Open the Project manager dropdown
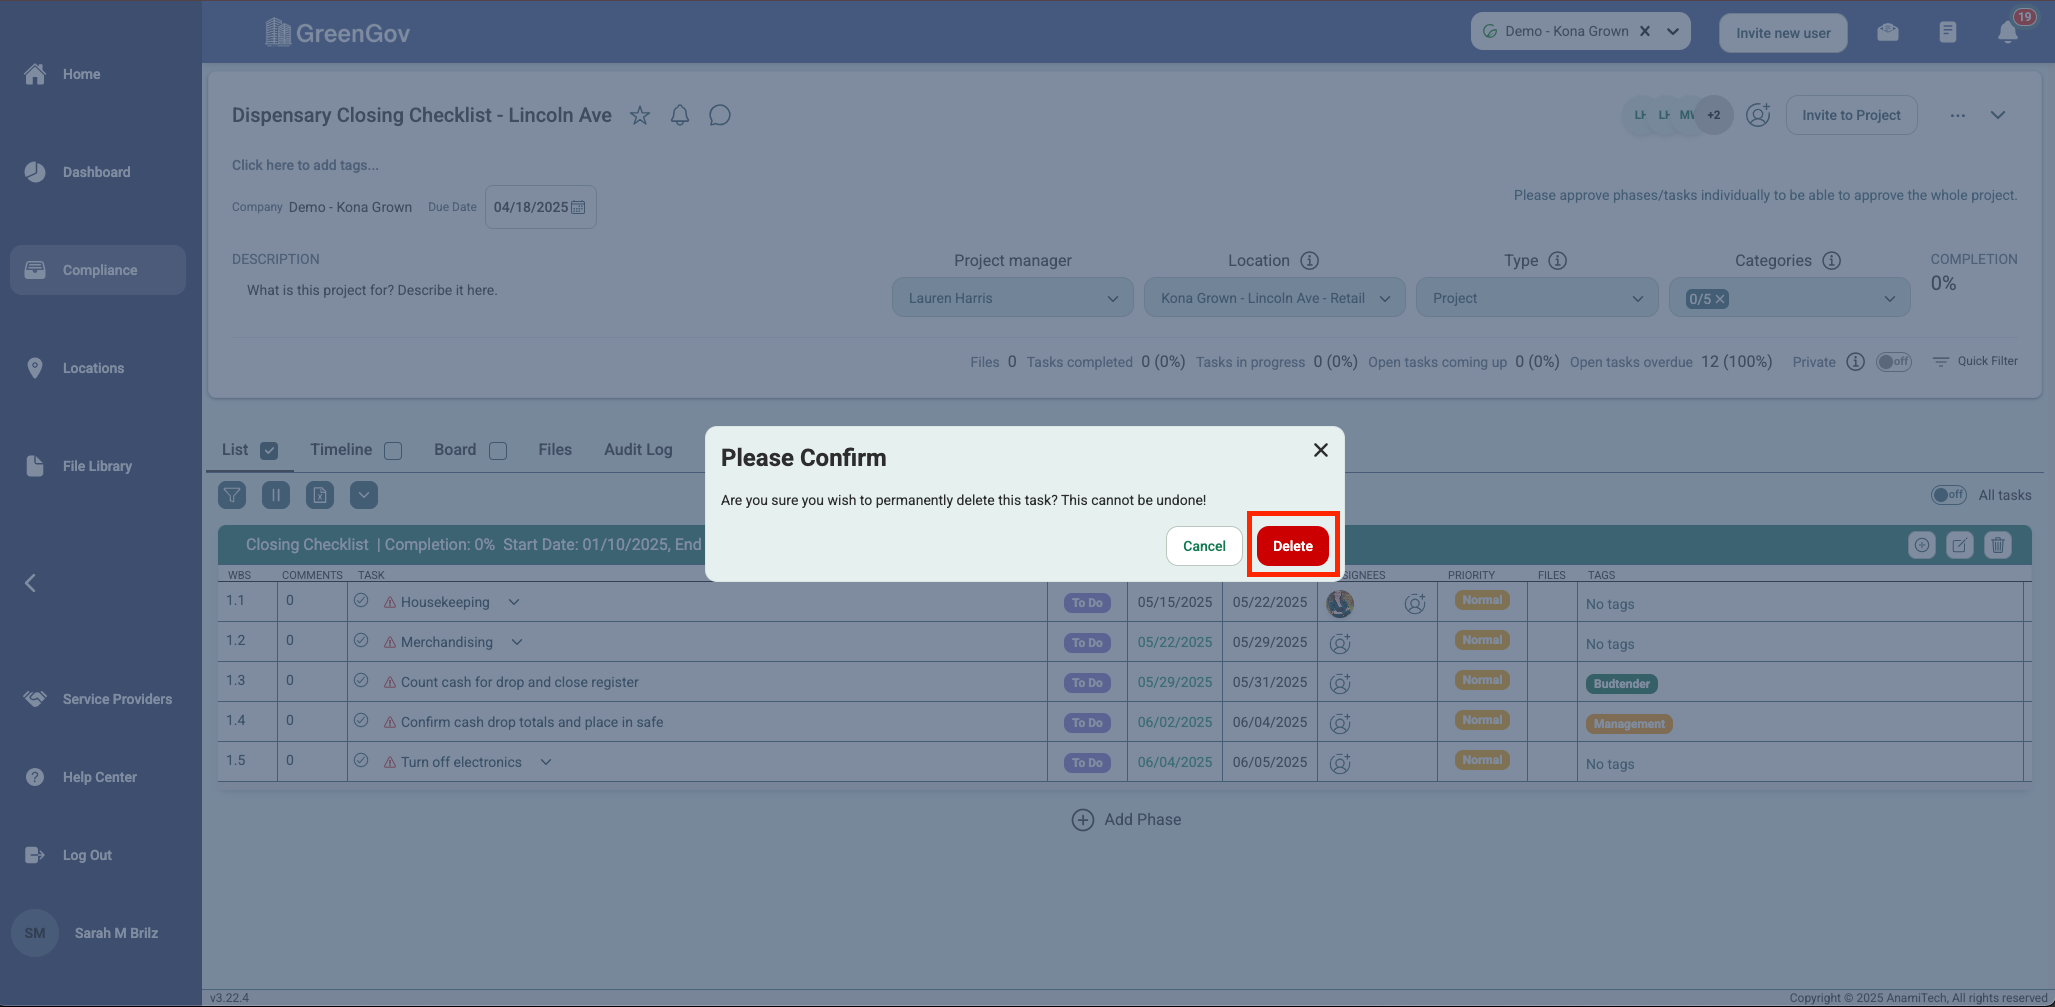The width and height of the screenshot is (2055, 1007). pyautogui.click(x=1013, y=298)
